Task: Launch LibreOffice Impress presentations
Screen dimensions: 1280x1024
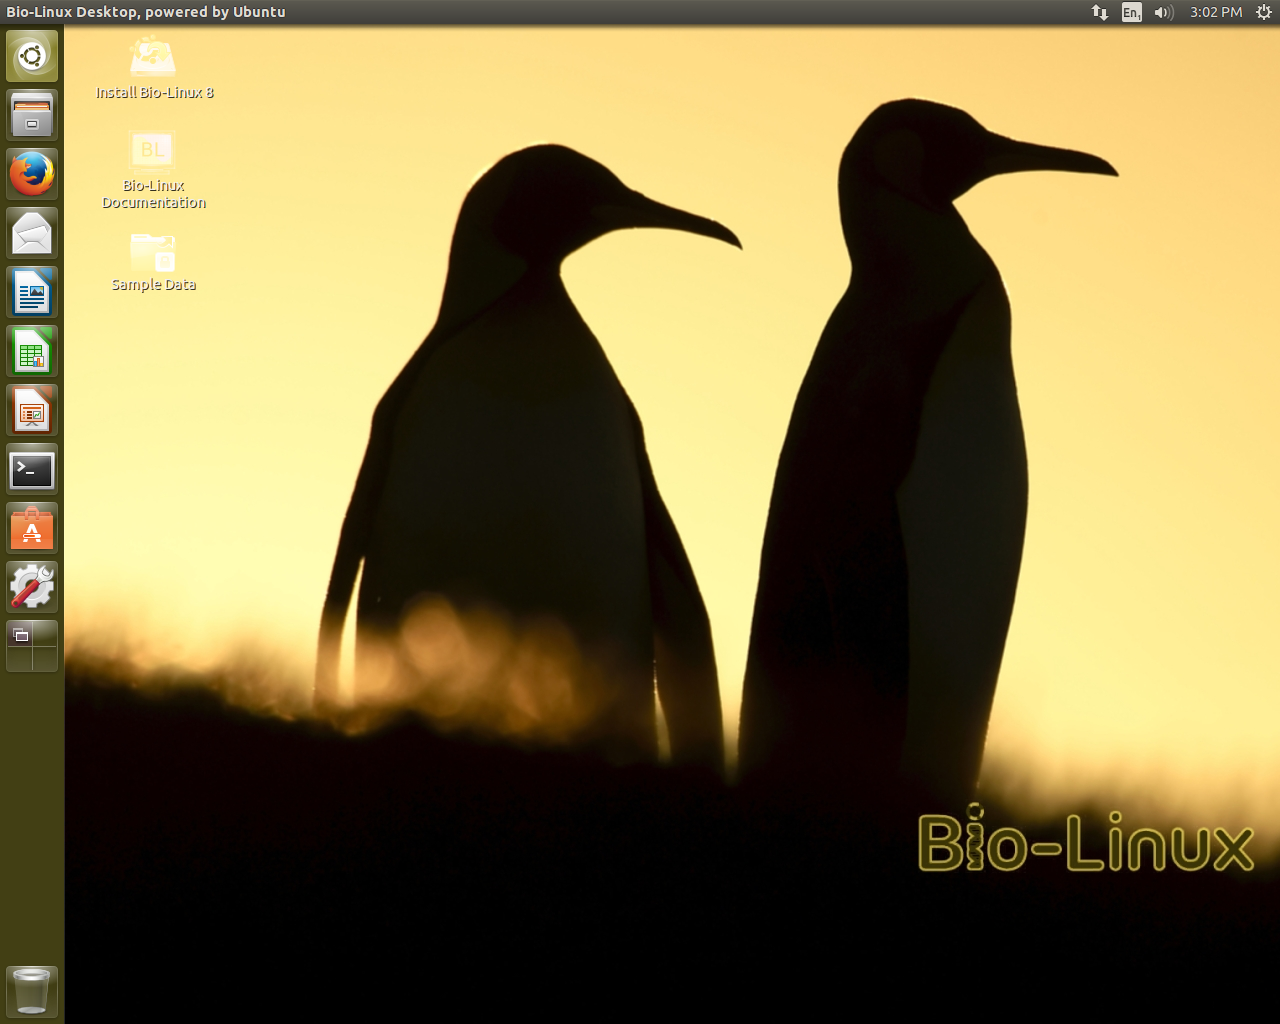Action: click(32, 410)
